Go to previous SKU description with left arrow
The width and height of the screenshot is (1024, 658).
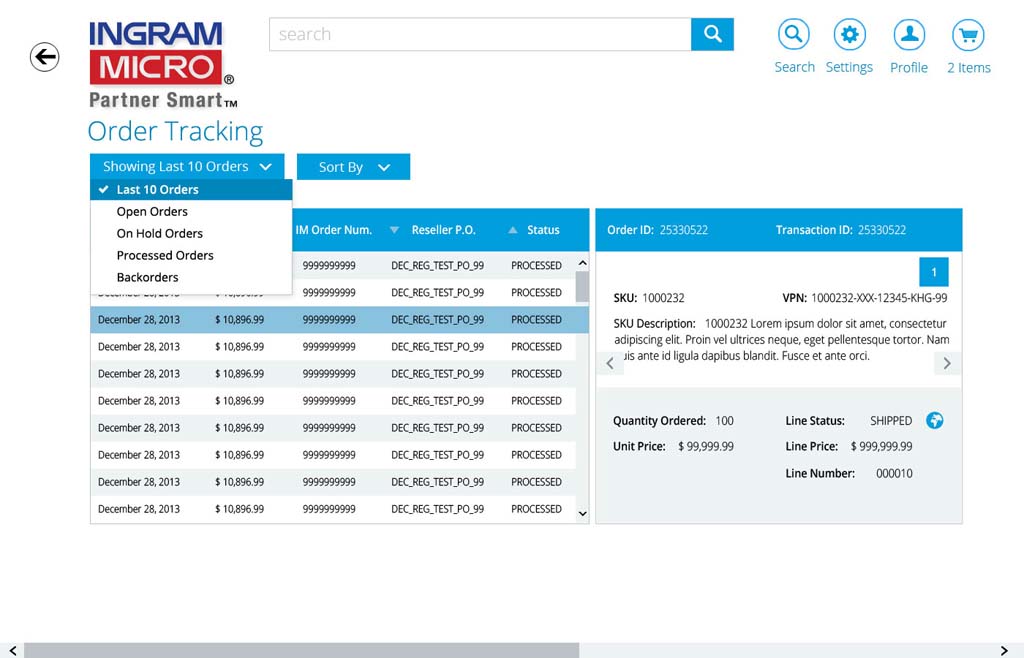pyautogui.click(x=610, y=364)
